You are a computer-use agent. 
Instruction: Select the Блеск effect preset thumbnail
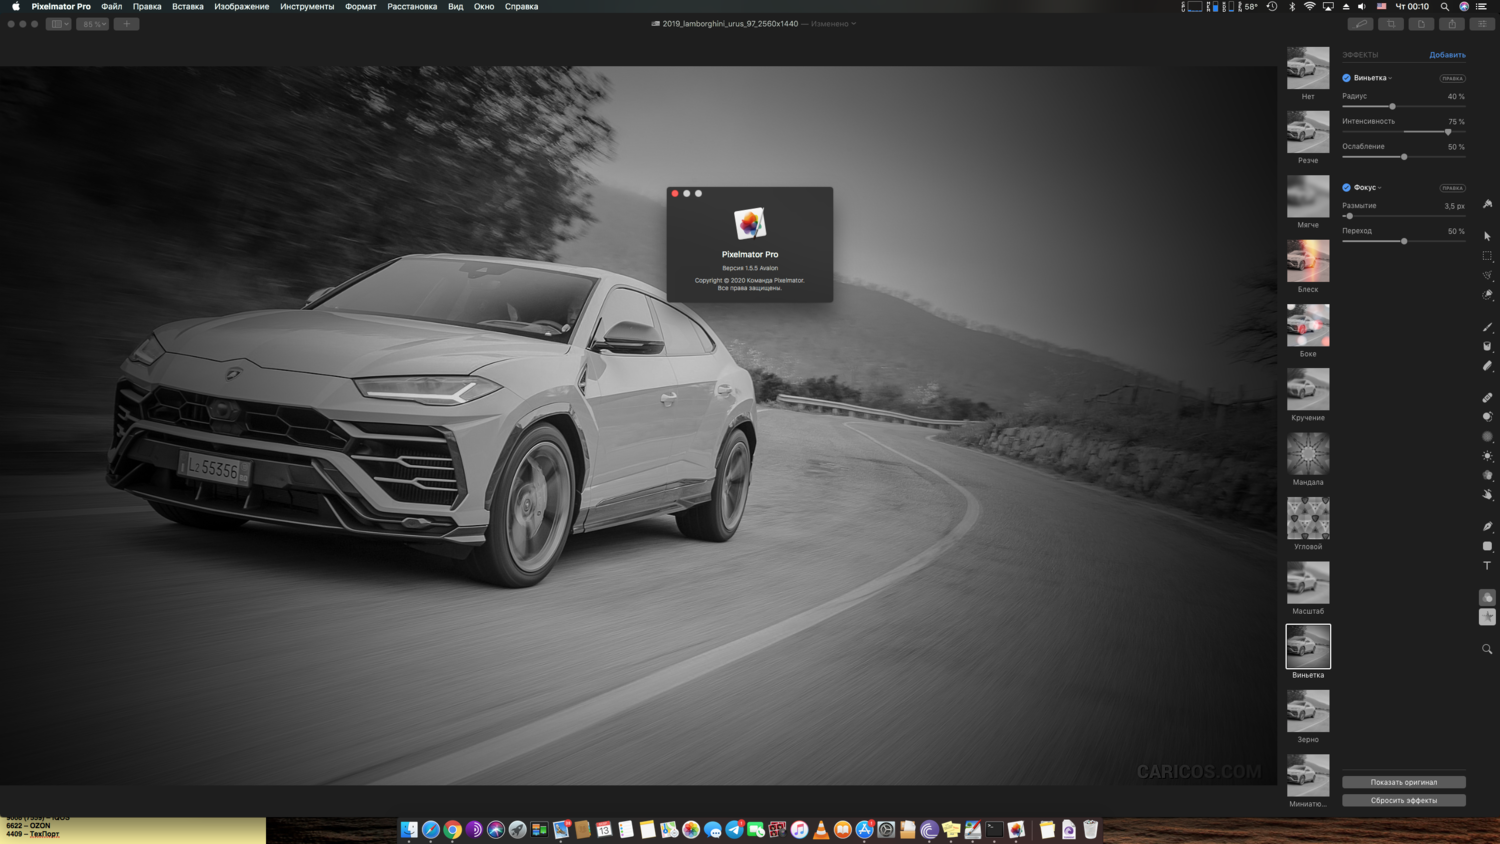pyautogui.click(x=1308, y=261)
